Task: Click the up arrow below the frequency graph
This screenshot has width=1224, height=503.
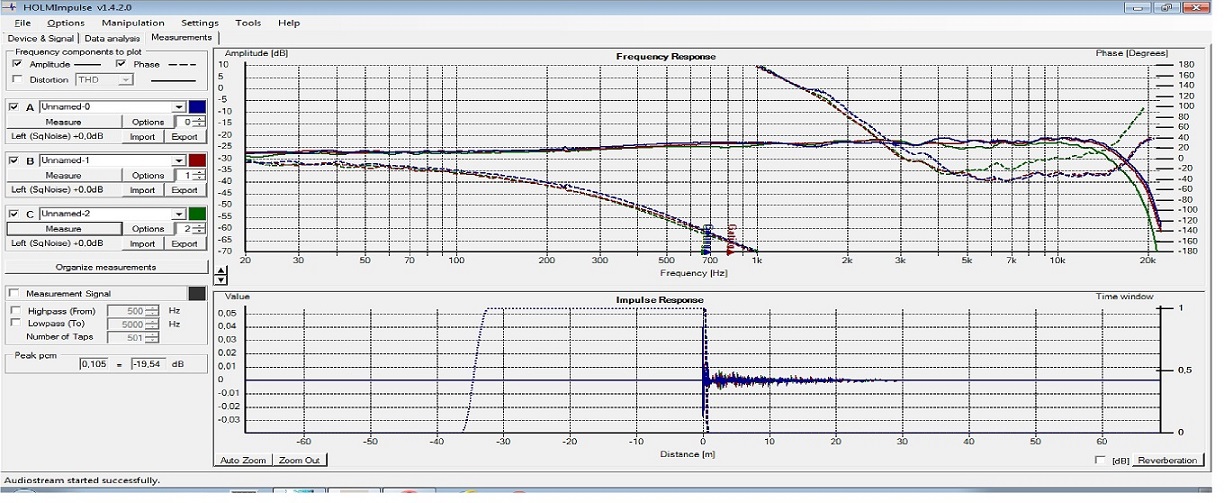Action: point(221,271)
